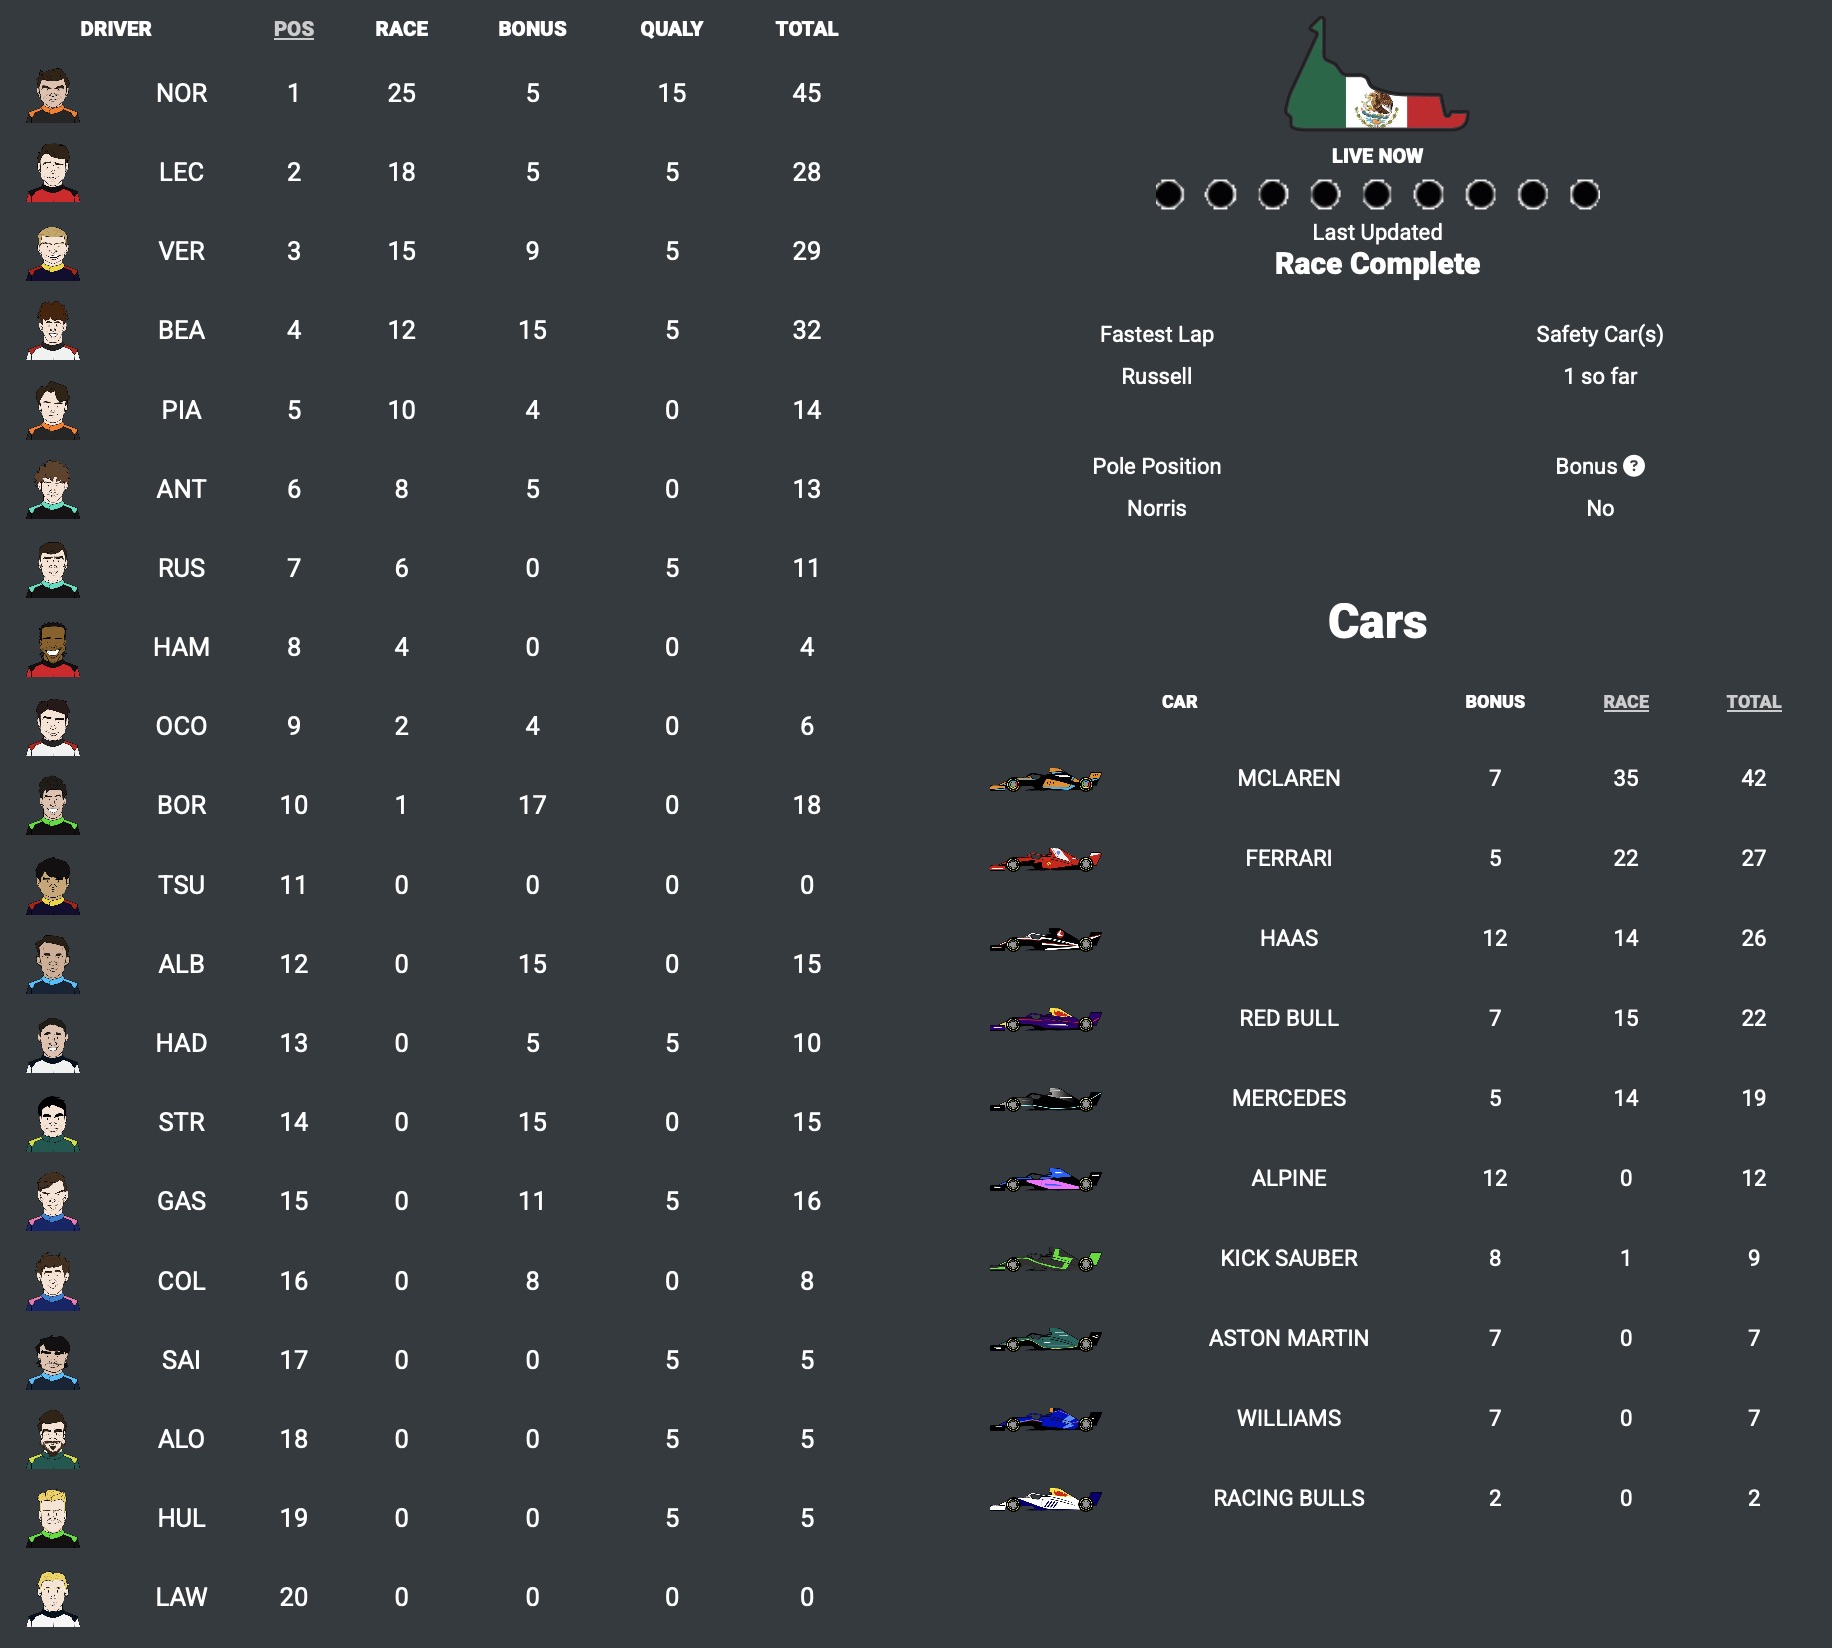This screenshot has width=1832, height=1648.
Task: Click the Lawson driver avatar
Action: click(53, 1598)
